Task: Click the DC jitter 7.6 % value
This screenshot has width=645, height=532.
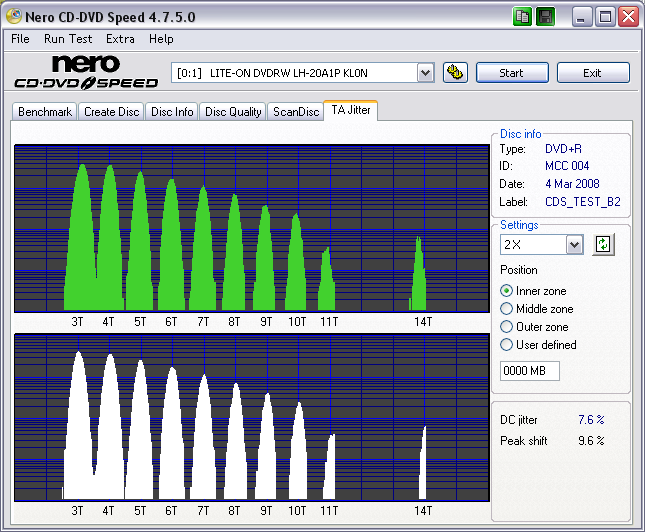Action: 591,420
